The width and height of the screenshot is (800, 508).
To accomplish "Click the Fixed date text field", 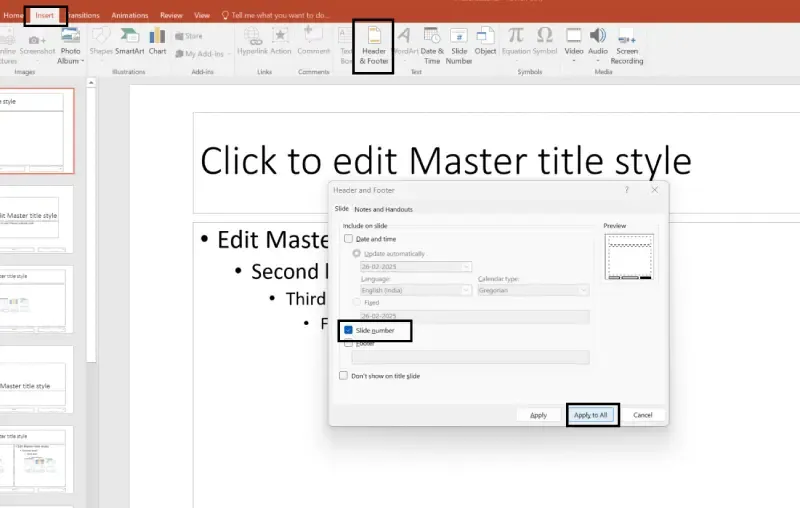I will point(474,316).
